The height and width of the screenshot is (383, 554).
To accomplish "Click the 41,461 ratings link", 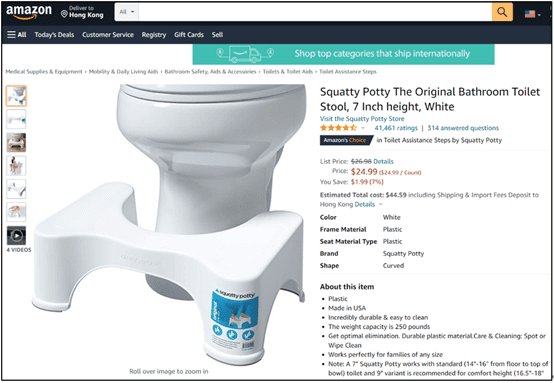I will point(396,128).
